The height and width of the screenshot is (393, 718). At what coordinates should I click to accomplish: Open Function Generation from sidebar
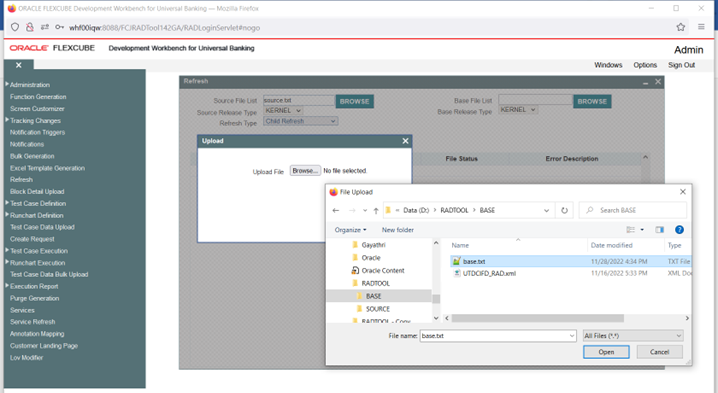click(38, 97)
